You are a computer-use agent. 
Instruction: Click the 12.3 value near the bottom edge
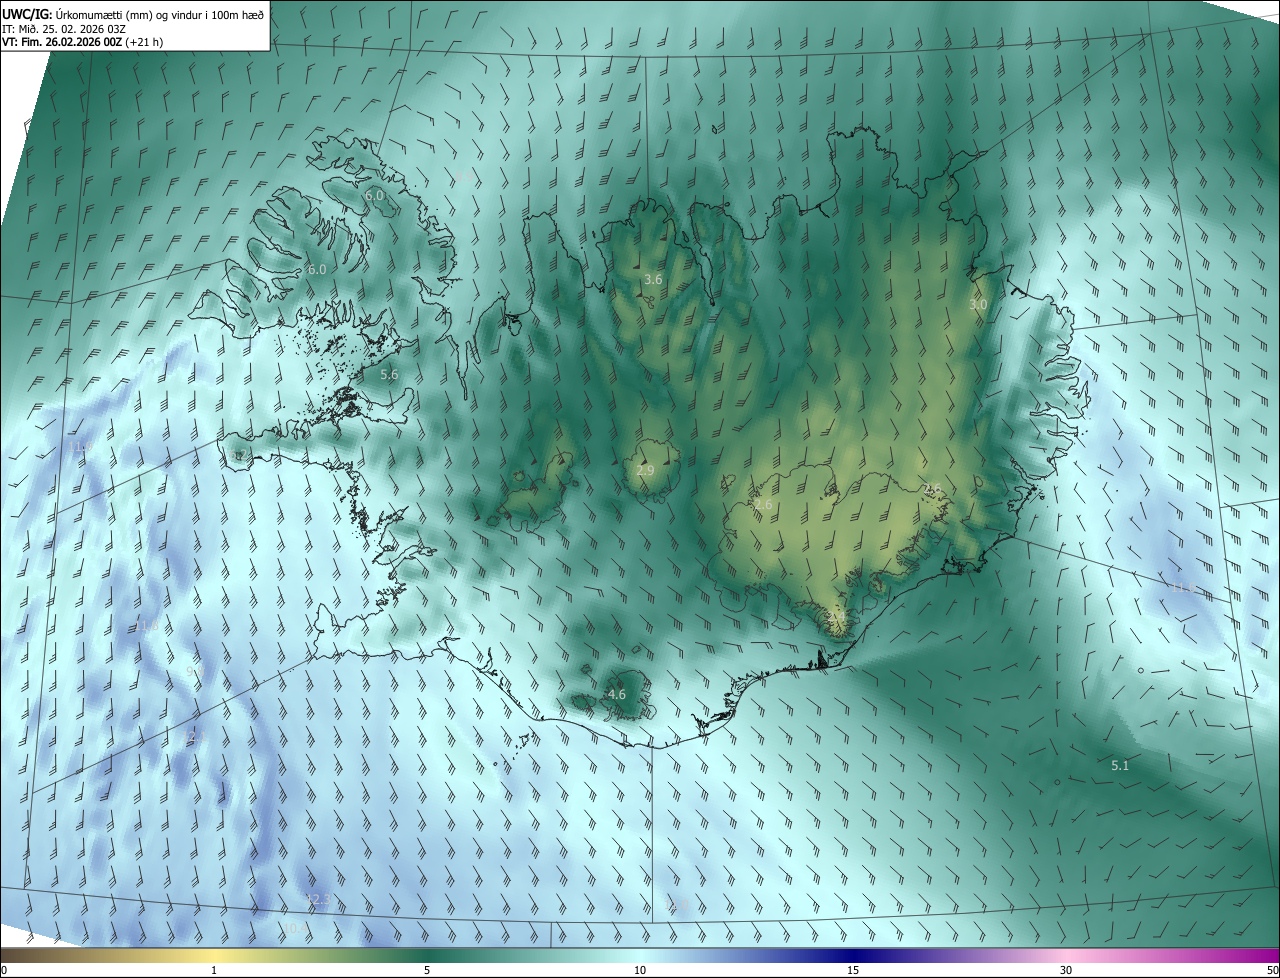[x=317, y=899]
